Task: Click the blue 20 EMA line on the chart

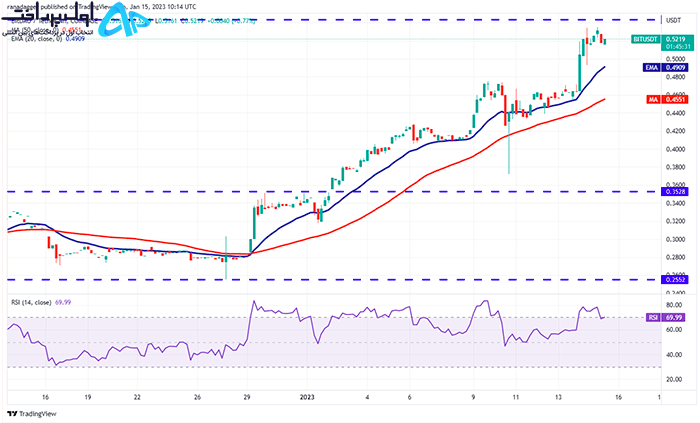Action: click(x=384, y=167)
